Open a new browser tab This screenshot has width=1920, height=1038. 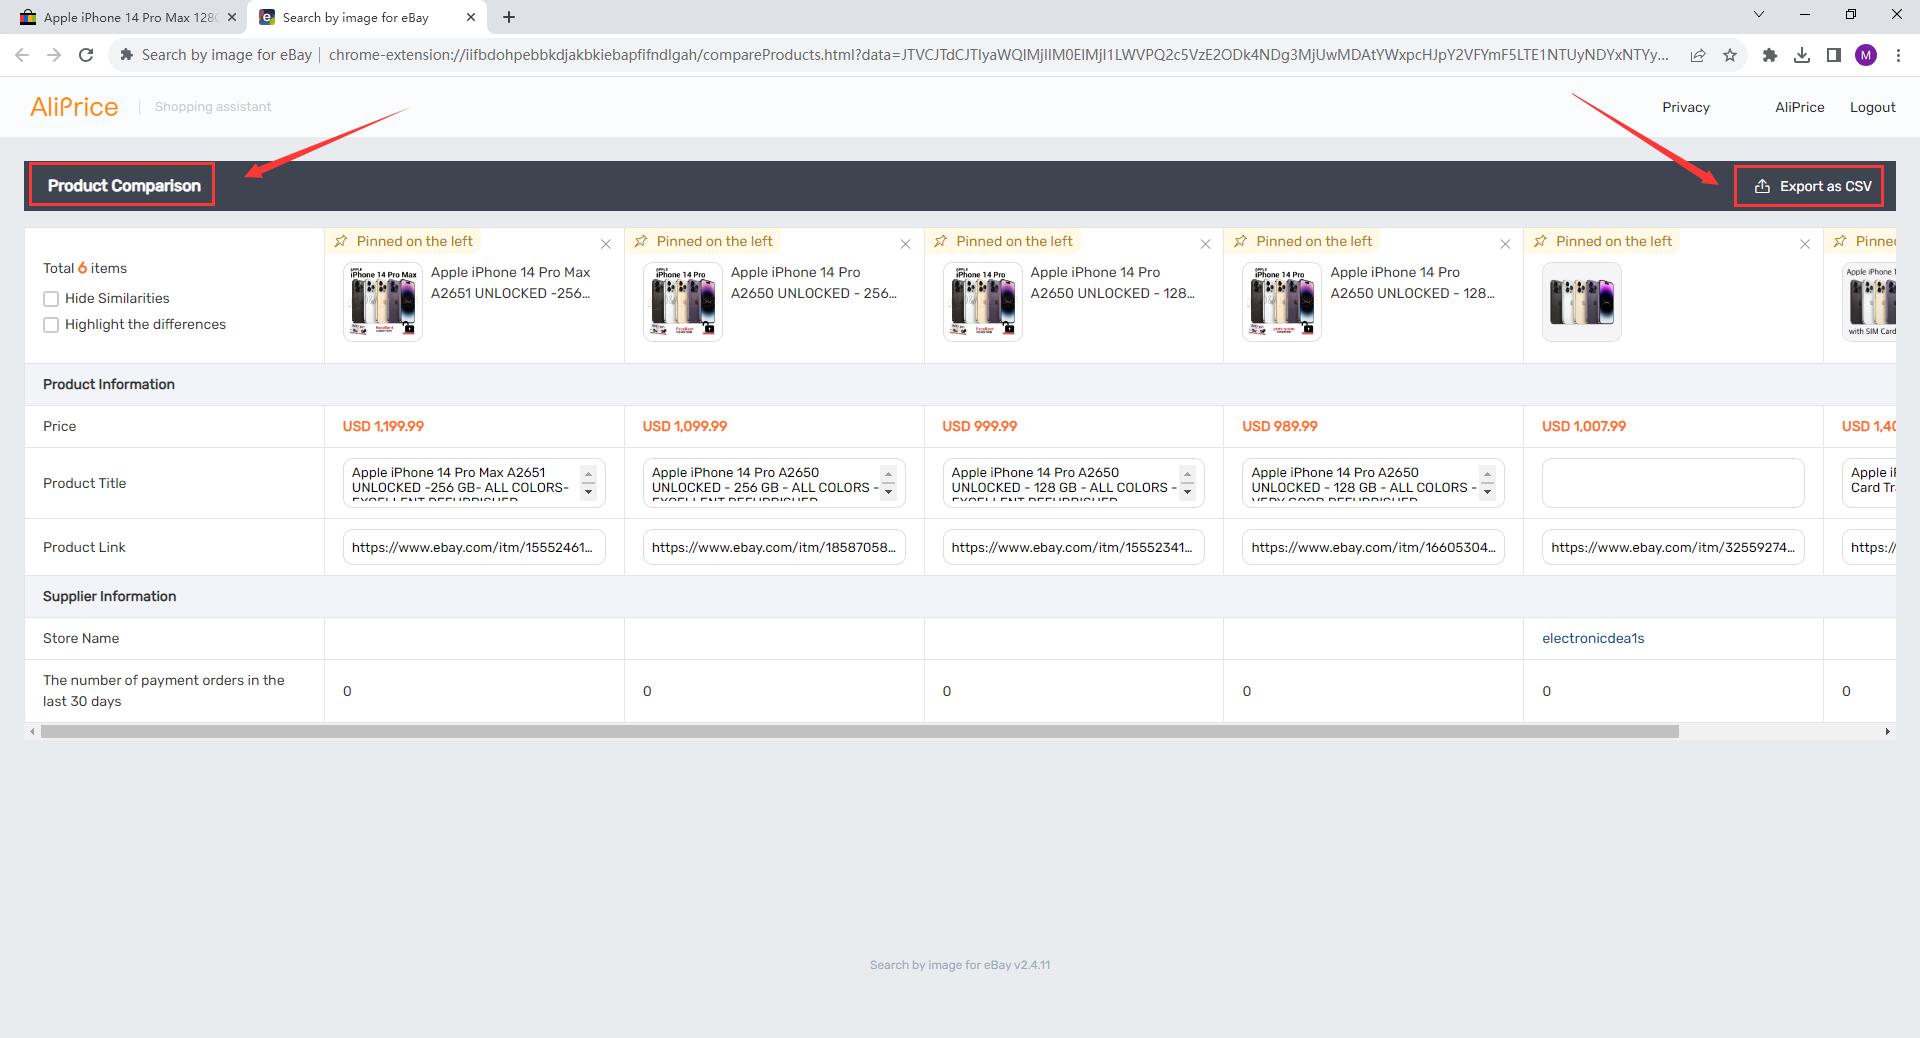(509, 17)
